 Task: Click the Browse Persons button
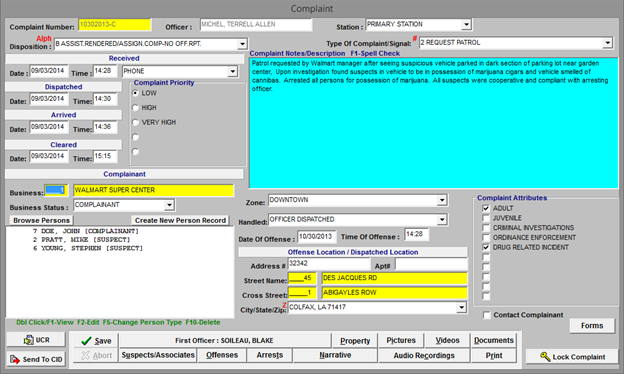pos(41,220)
